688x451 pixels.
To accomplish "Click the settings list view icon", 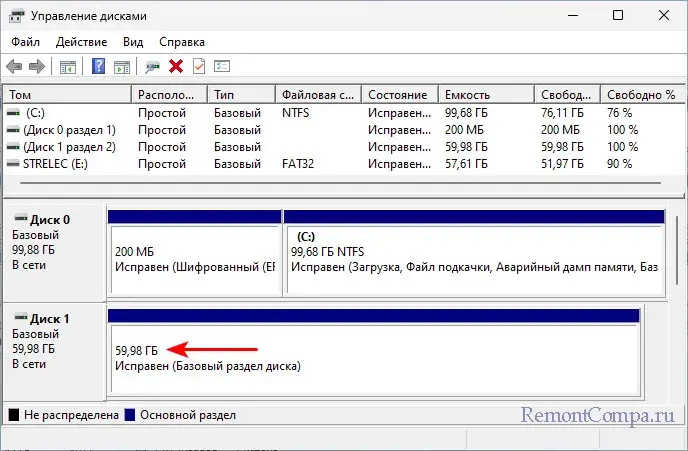I will point(222,66).
